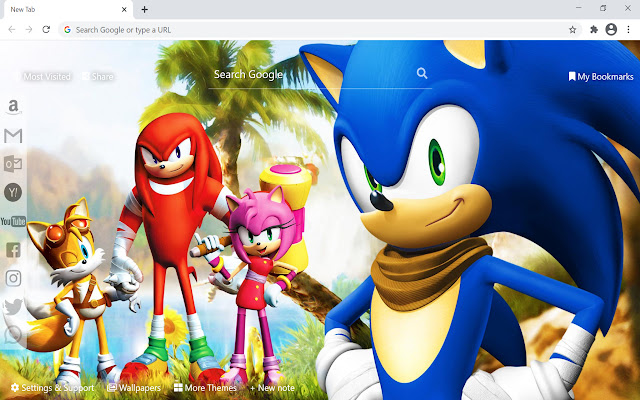Open the Gmail shortcut icon
The image size is (640, 400).
tap(13, 136)
